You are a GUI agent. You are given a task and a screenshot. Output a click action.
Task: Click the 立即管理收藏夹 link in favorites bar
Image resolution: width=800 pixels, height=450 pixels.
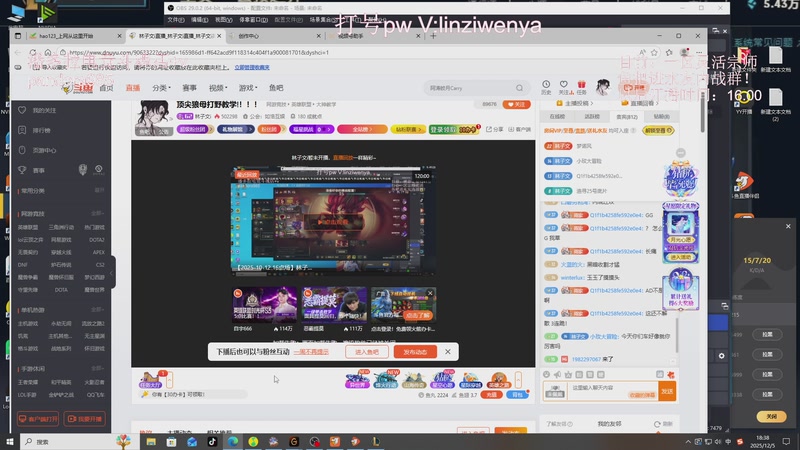pyautogui.click(x=252, y=67)
